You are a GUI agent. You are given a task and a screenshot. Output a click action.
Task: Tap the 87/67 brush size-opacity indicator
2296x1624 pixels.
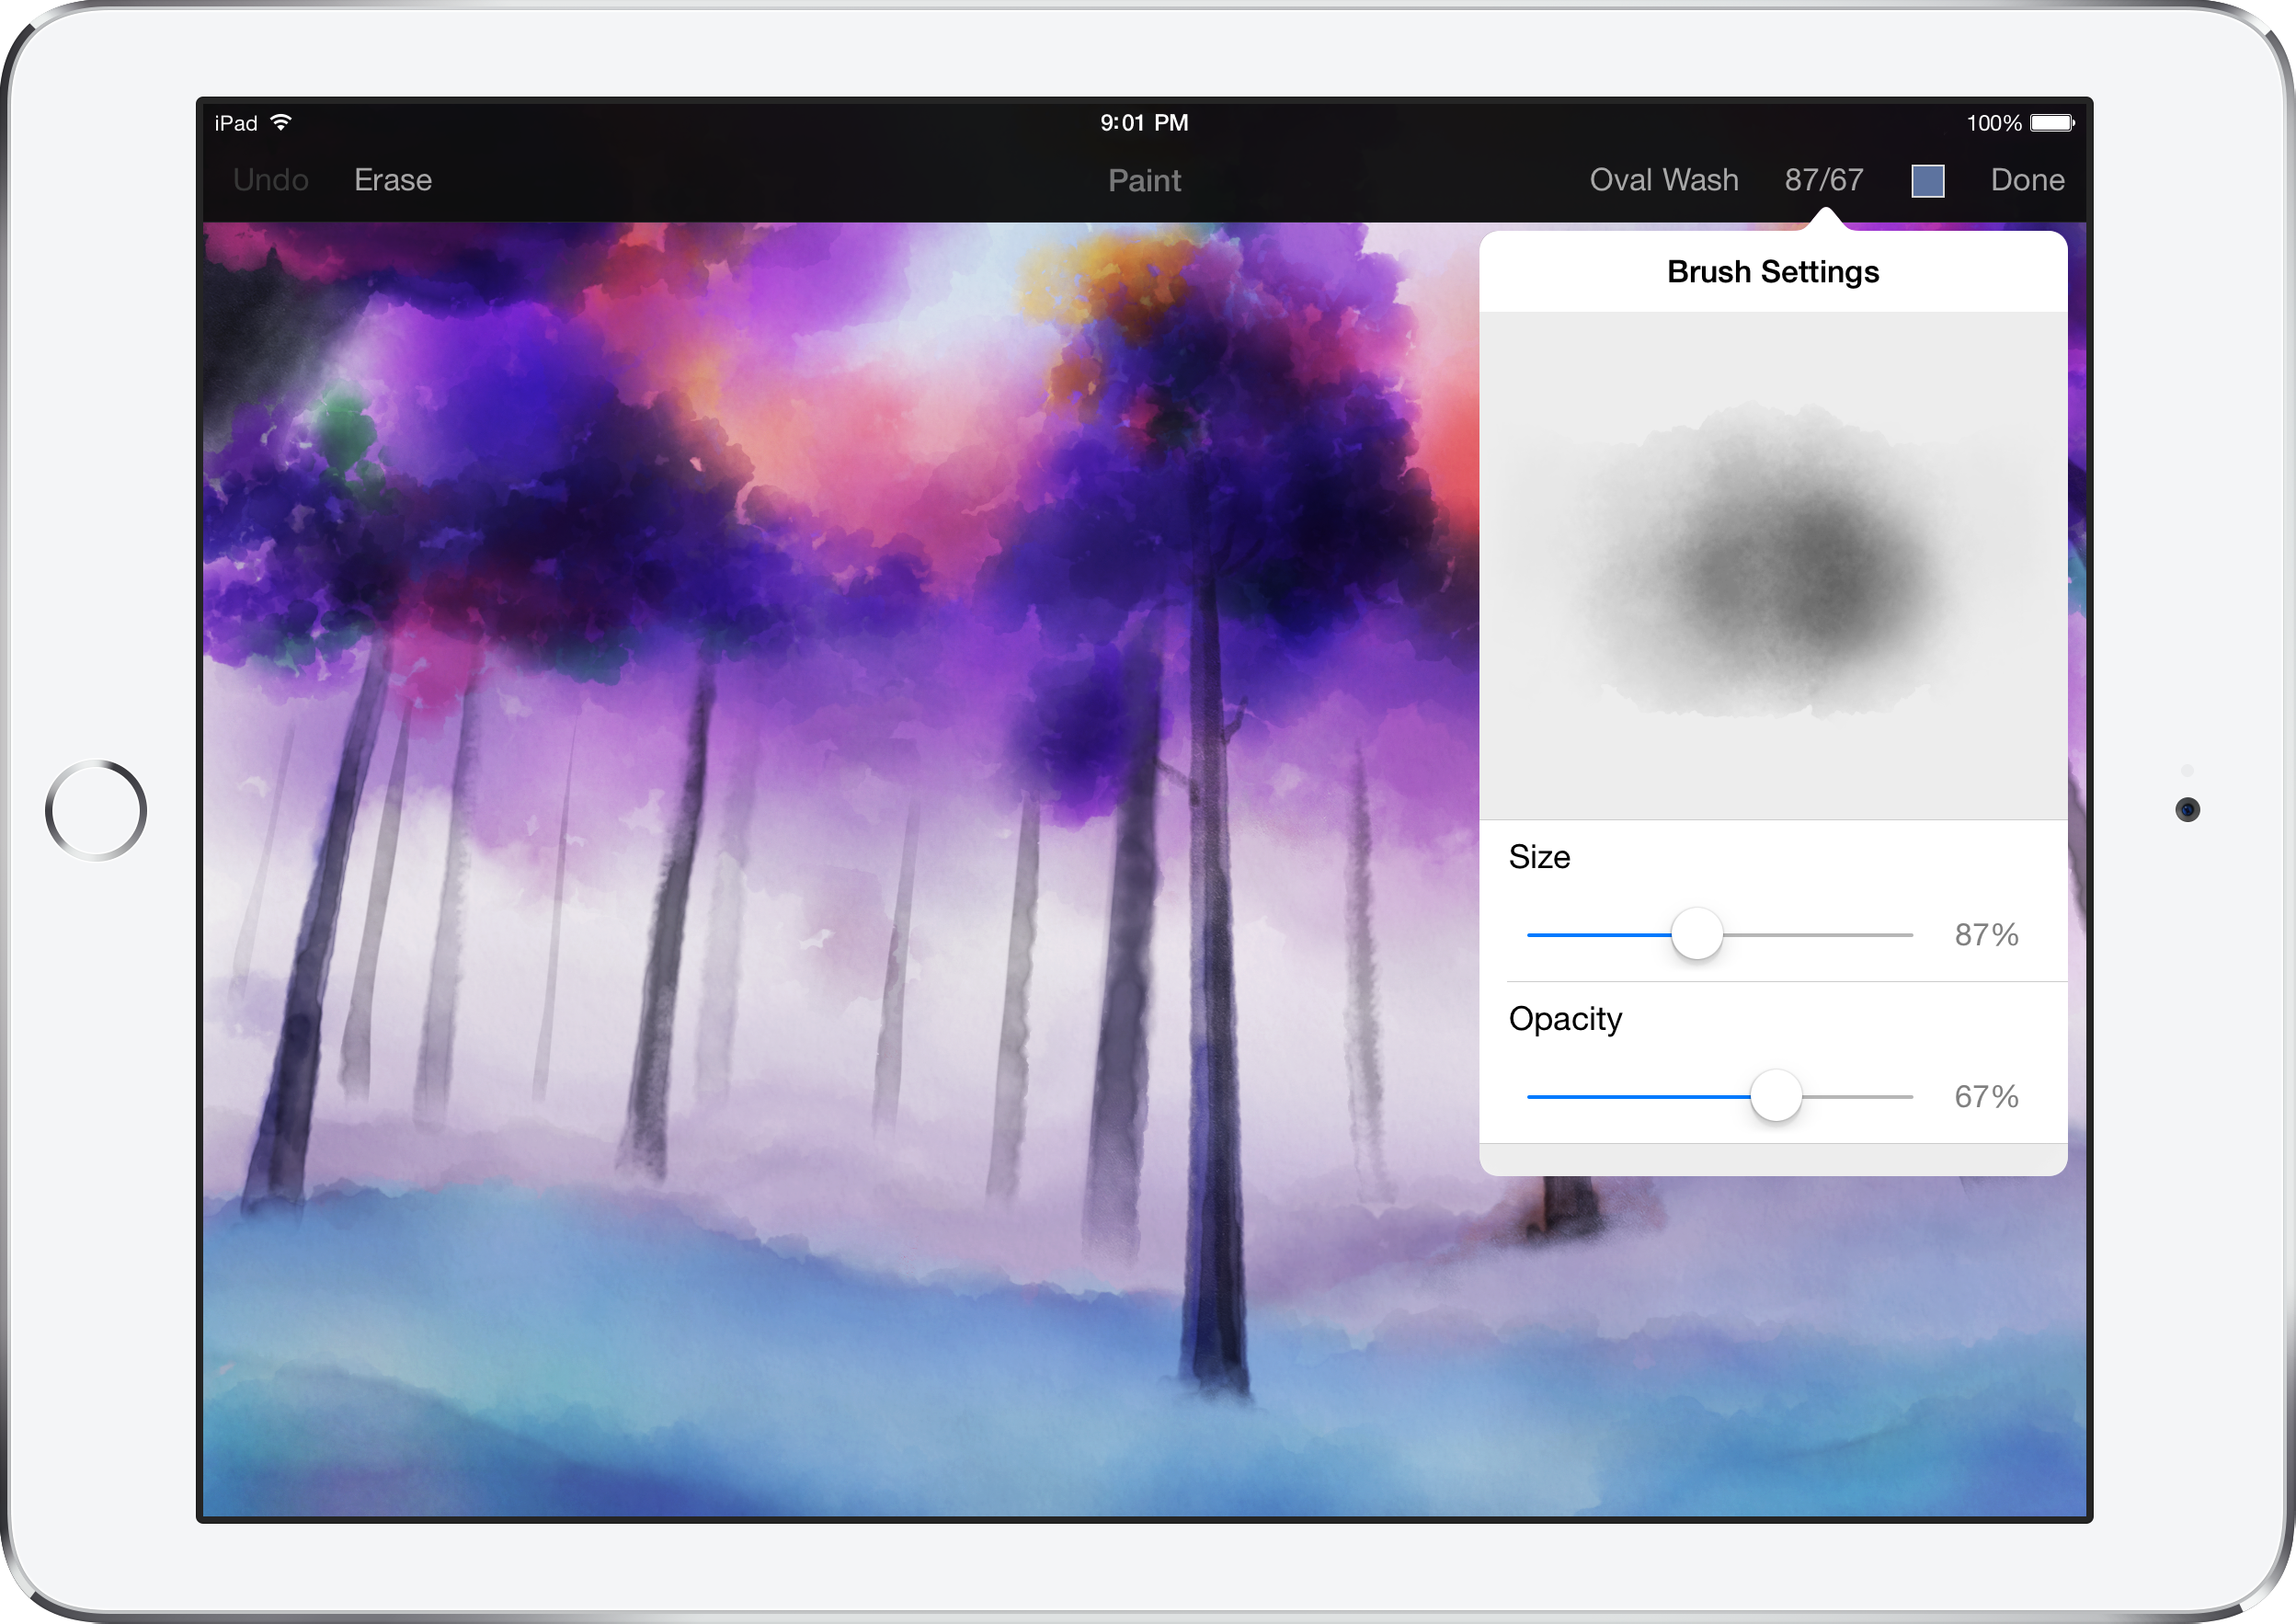(1823, 180)
